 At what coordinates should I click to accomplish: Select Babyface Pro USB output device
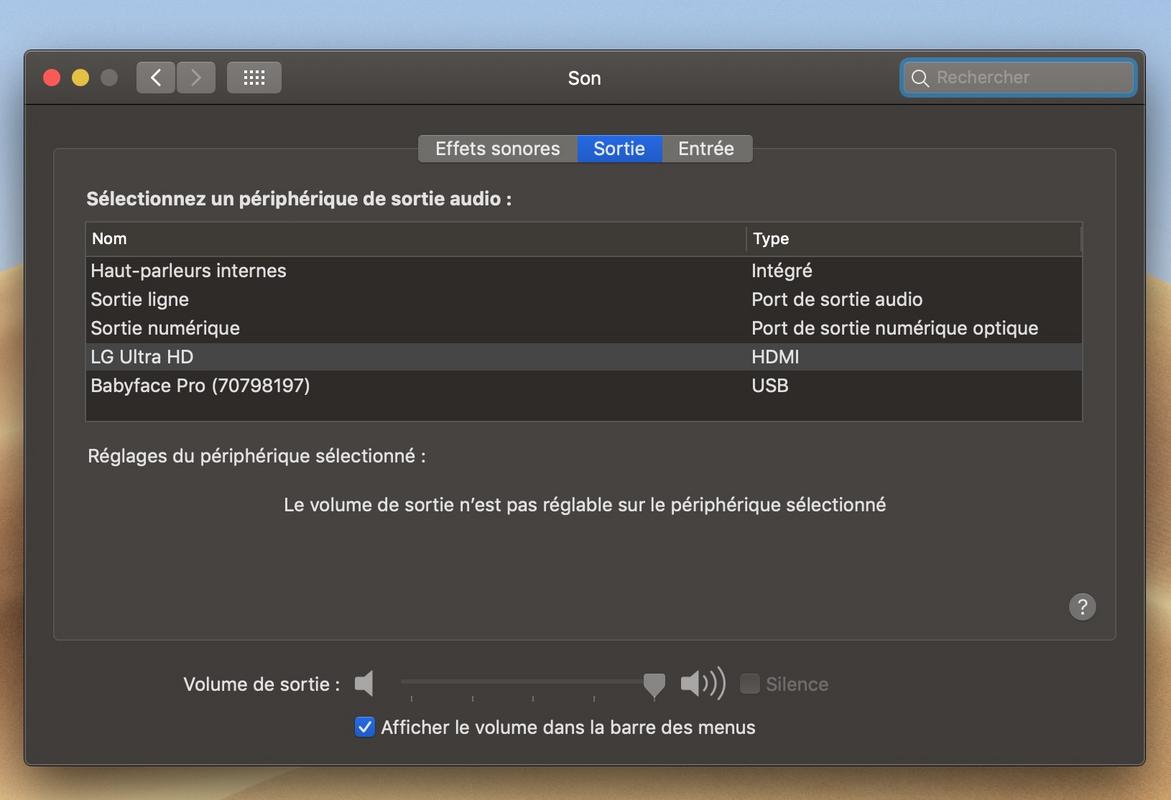click(x=584, y=385)
